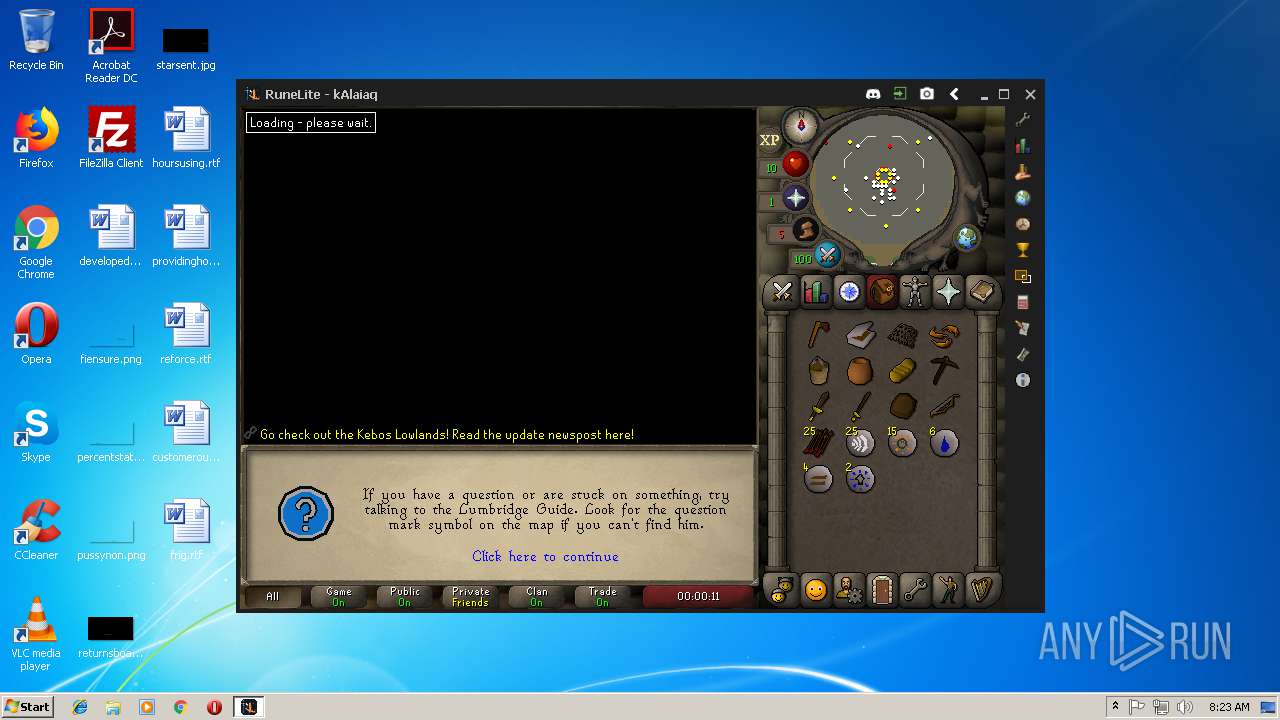Click the water runes stack of 6
This screenshot has height=720, width=1280.
click(945, 442)
